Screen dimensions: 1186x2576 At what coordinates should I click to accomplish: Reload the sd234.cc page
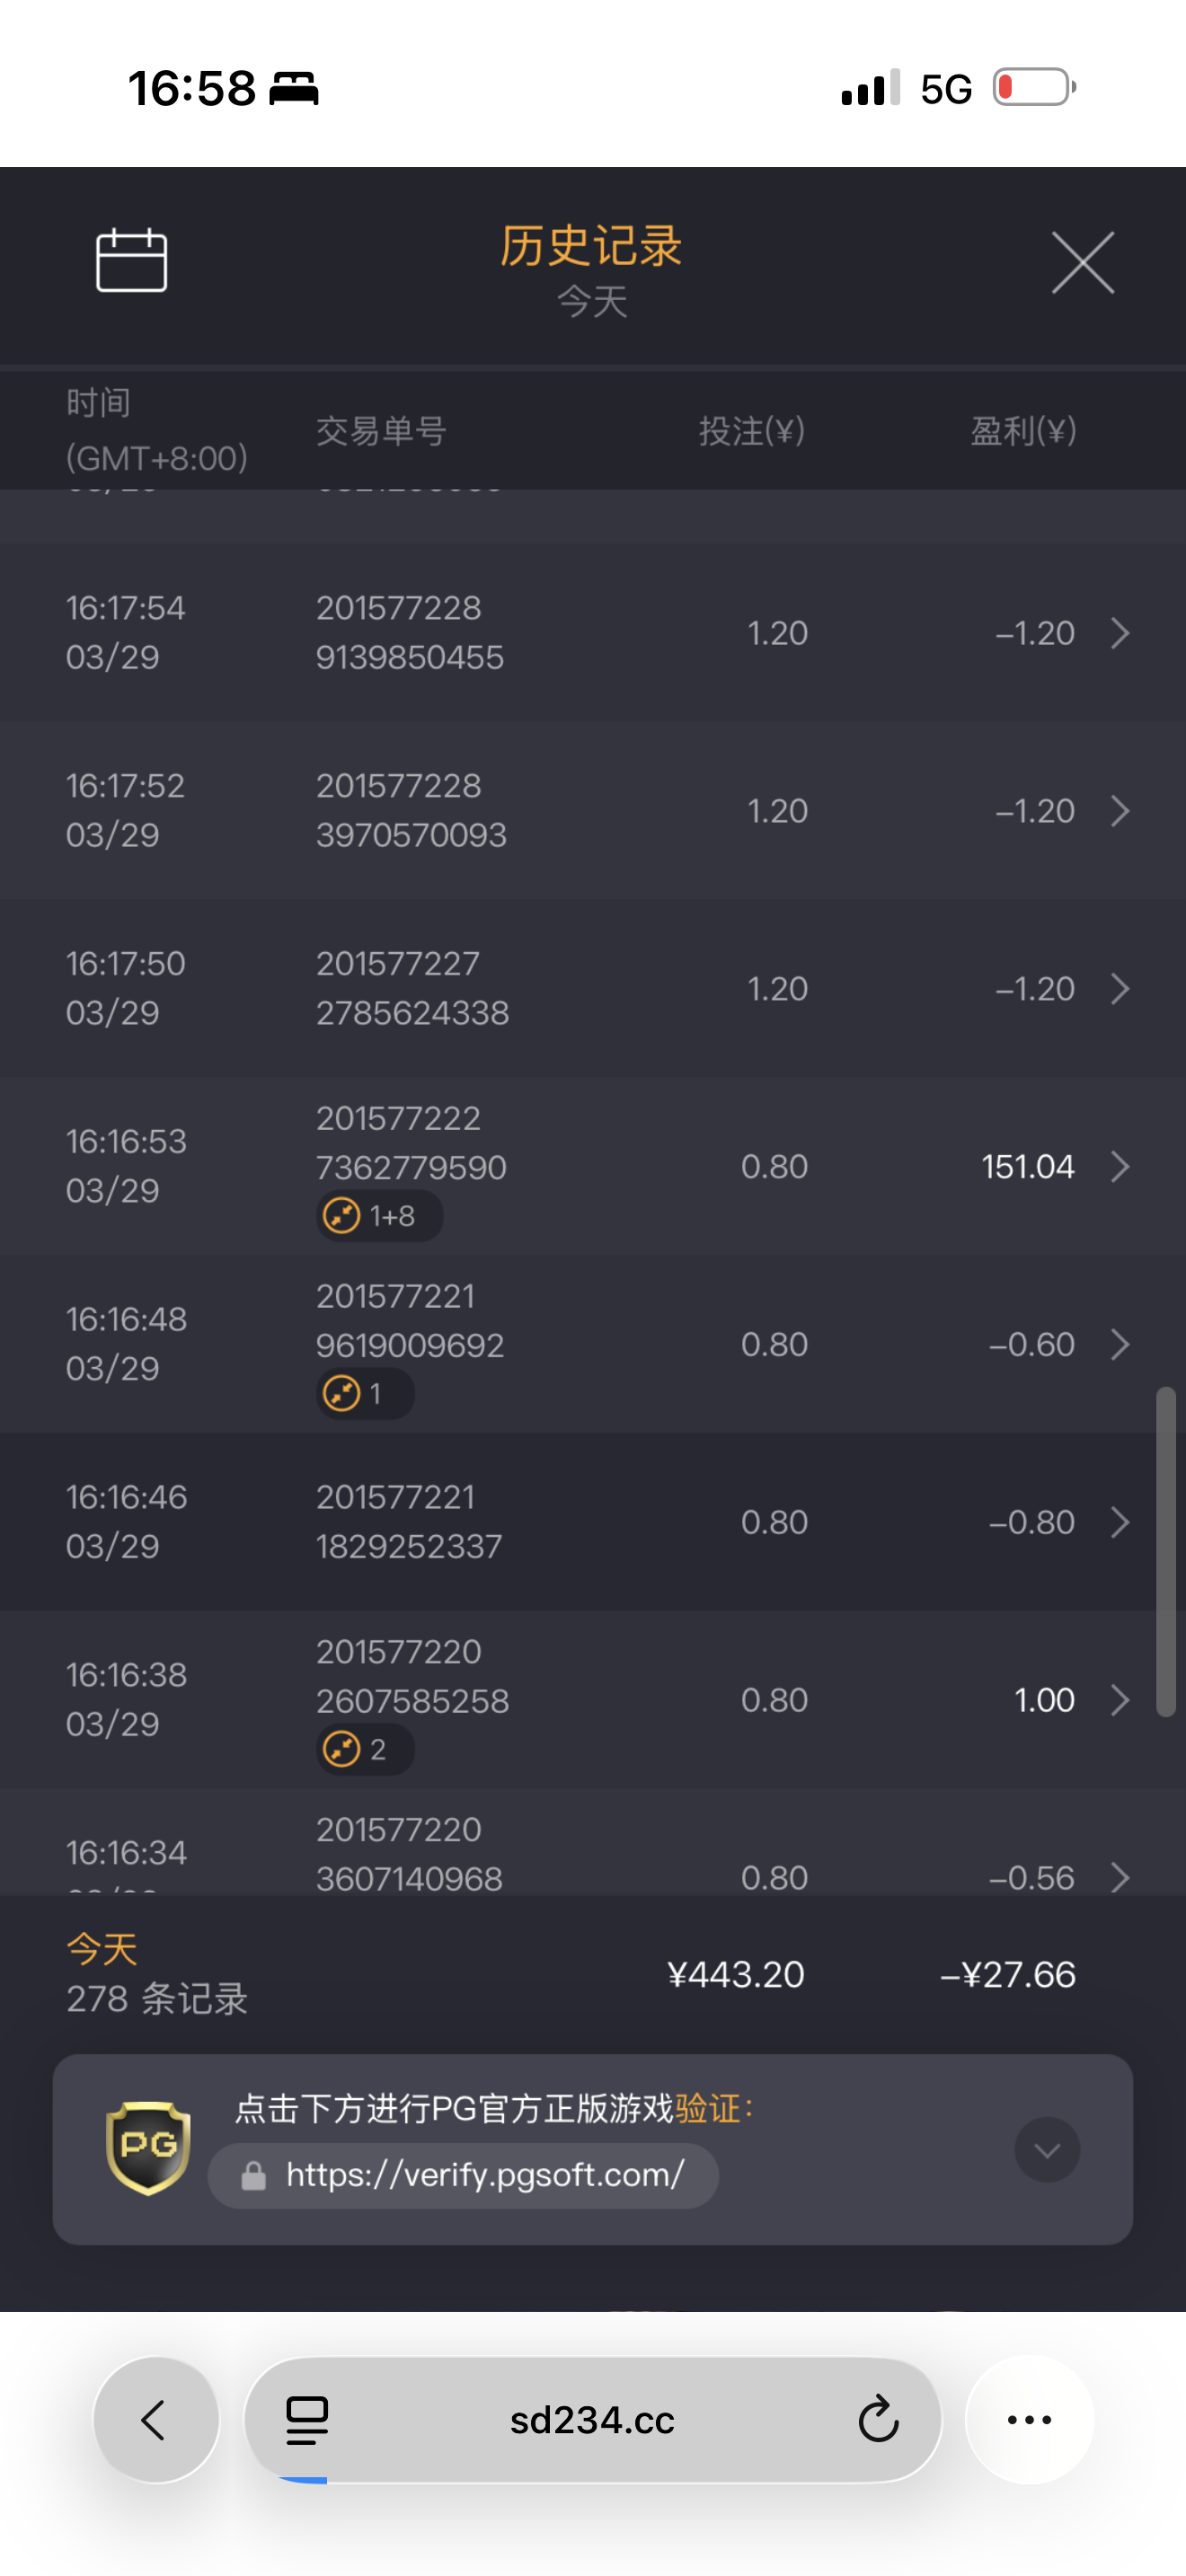pos(878,2419)
